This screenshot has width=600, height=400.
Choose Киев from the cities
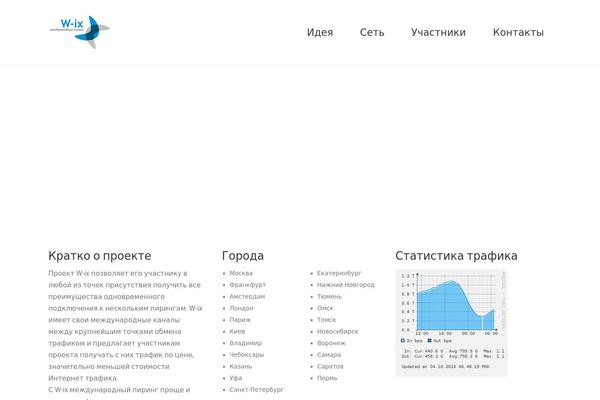click(x=237, y=331)
